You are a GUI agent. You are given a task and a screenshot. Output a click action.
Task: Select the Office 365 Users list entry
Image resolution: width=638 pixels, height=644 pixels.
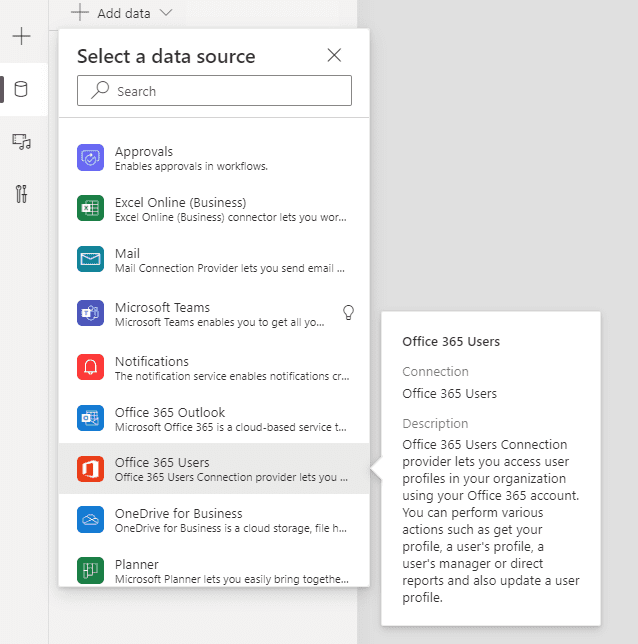pyautogui.click(x=214, y=469)
